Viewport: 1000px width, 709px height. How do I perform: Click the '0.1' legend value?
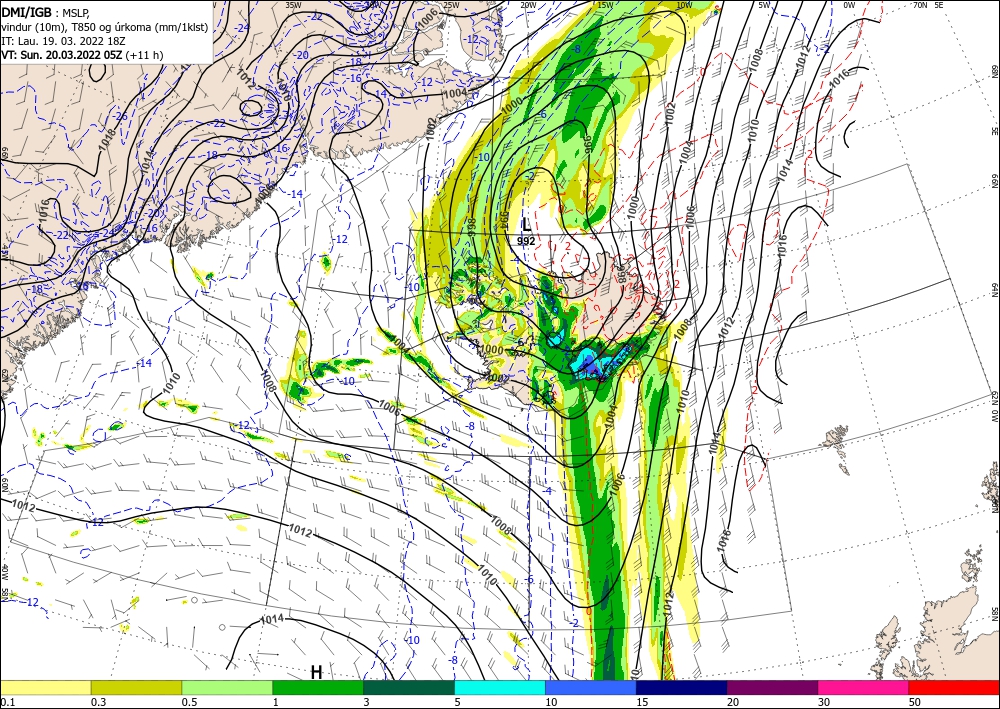coord(6,702)
